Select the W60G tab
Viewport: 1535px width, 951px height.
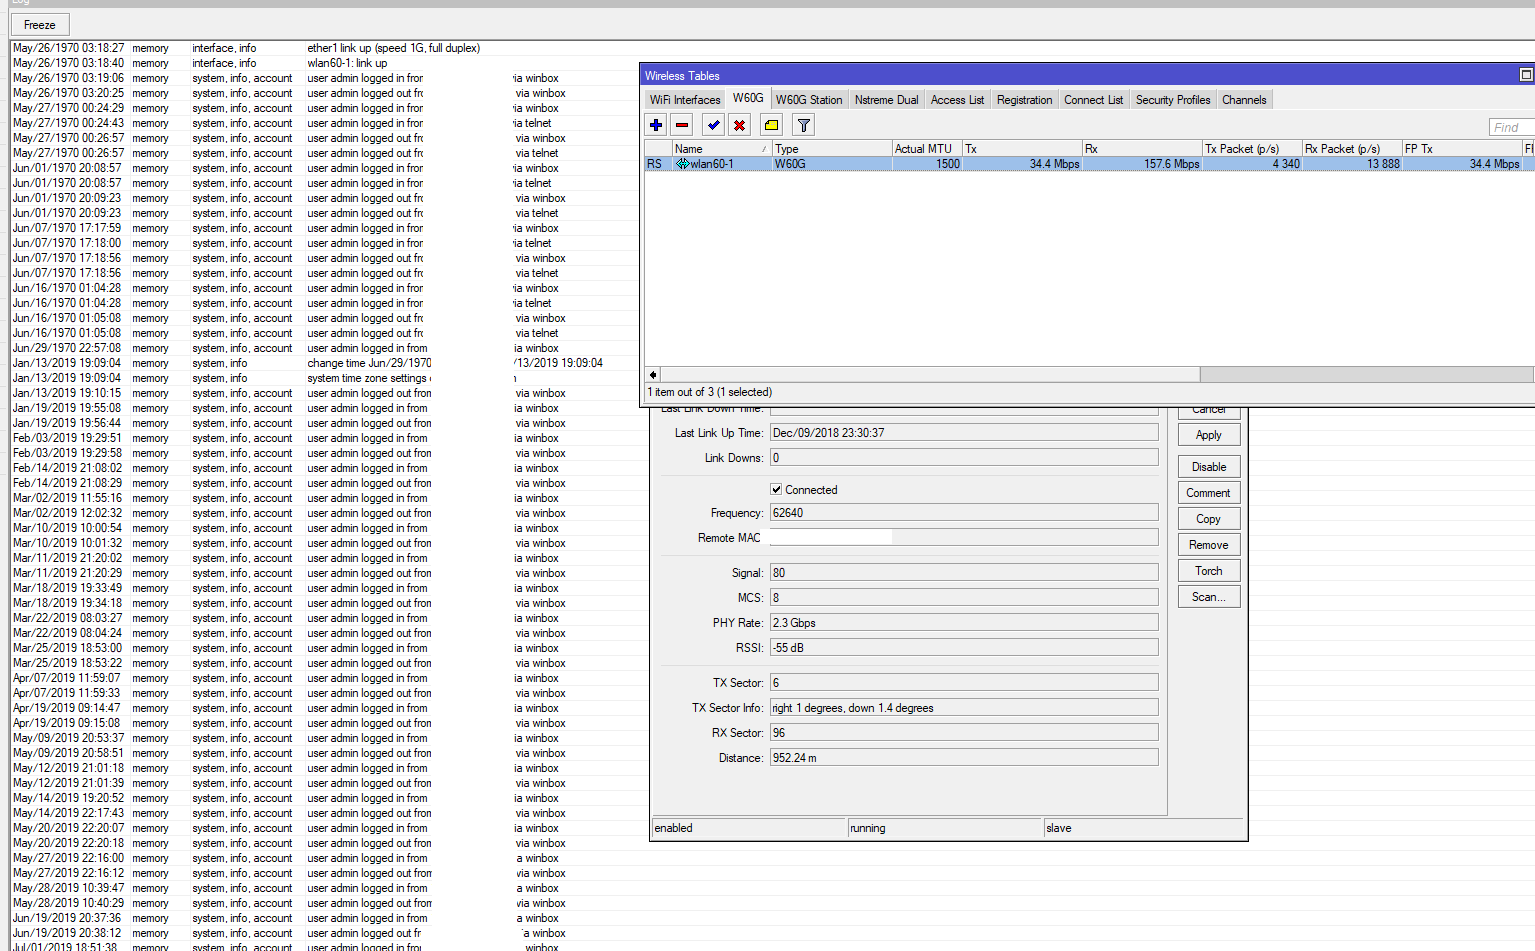[748, 98]
